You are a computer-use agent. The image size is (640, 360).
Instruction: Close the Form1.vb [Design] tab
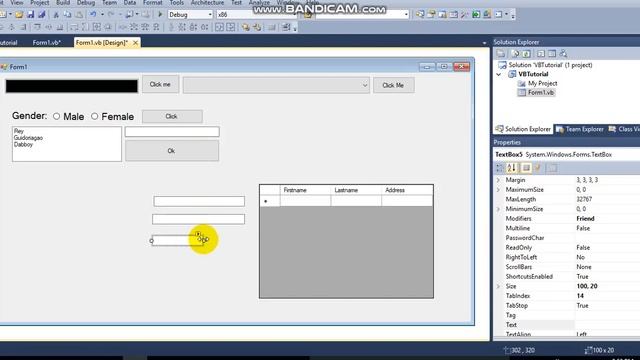click(x=135, y=42)
